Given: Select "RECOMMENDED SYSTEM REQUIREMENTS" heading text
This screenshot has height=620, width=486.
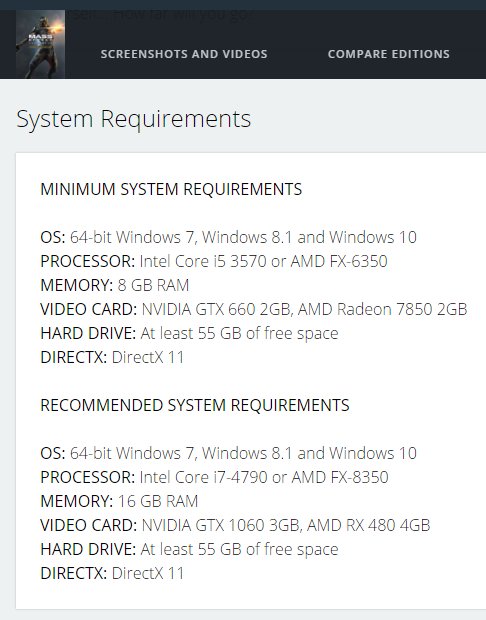Looking at the screenshot, I should (195, 405).
